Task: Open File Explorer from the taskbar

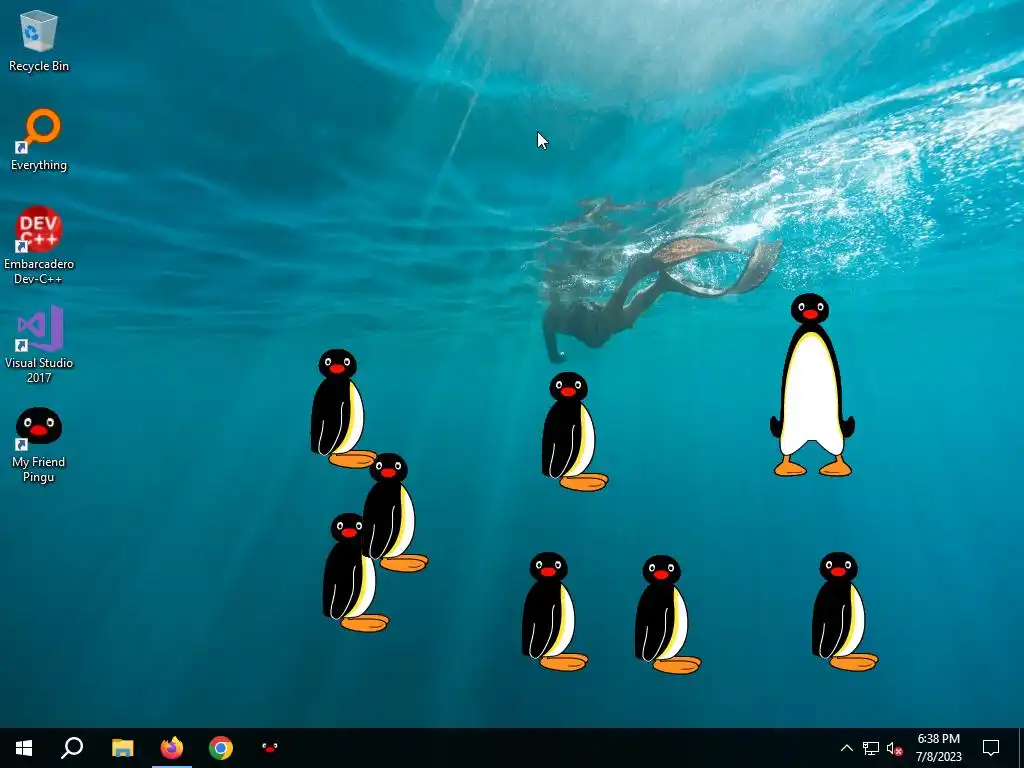Action: pyautogui.click(x=122, y=748)
